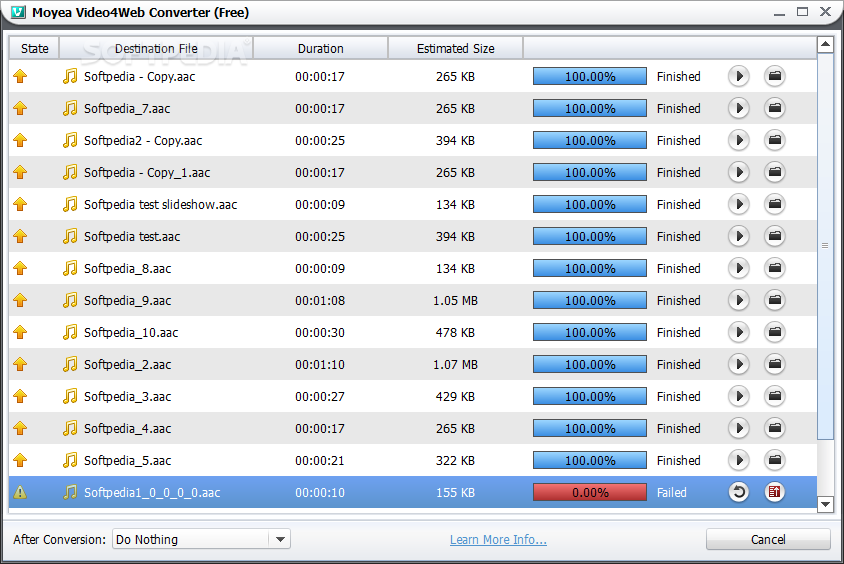This screenshot has height=564, width=844.
Task: Play the Softpedia_7.aac converted file
Action: (x=738, y=108)
